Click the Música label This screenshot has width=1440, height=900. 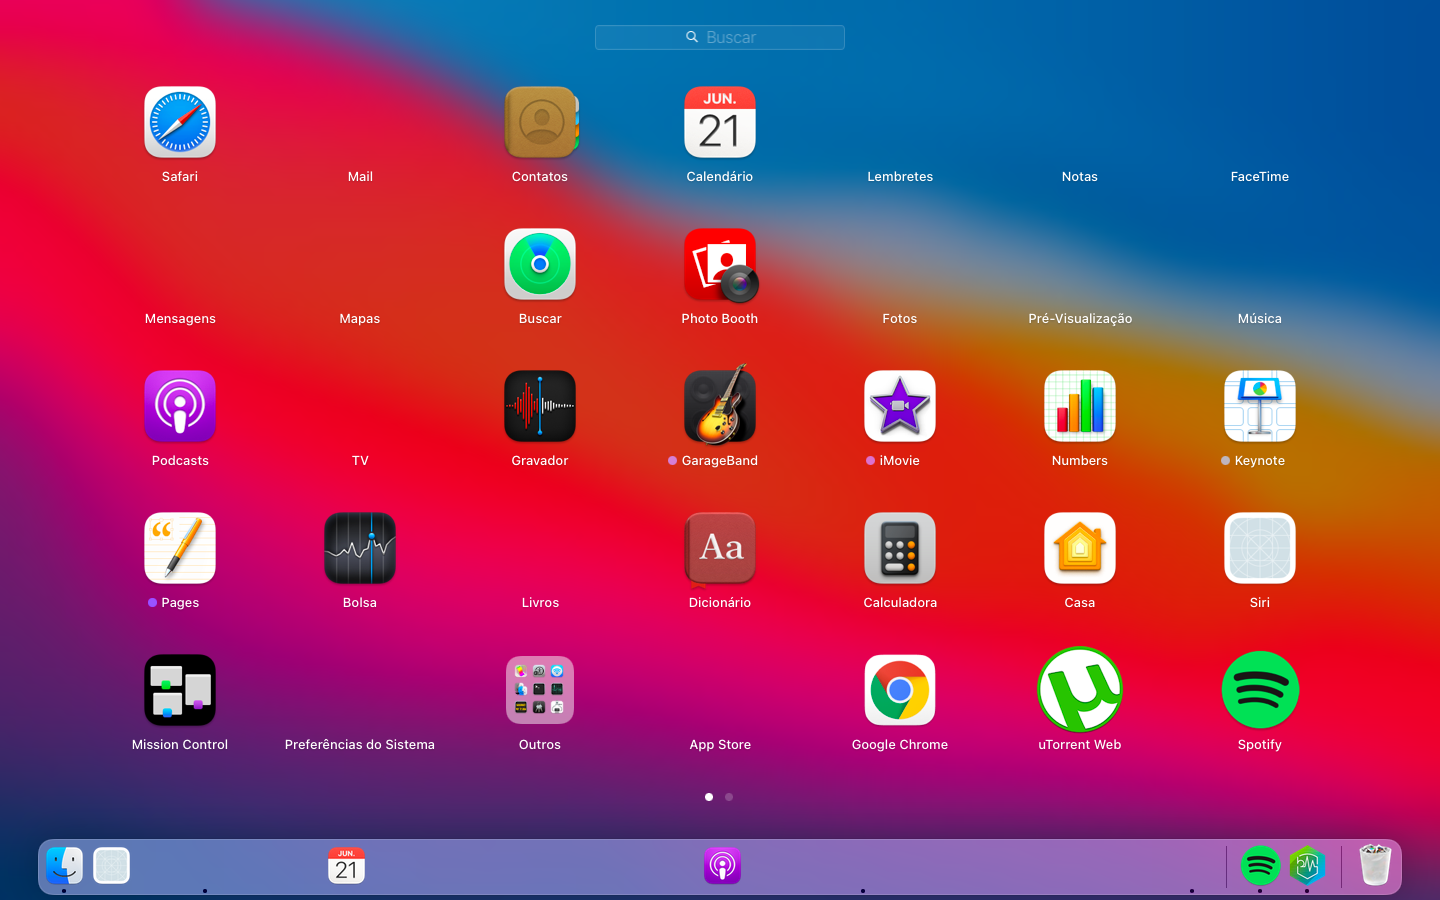click(1260, 319)
